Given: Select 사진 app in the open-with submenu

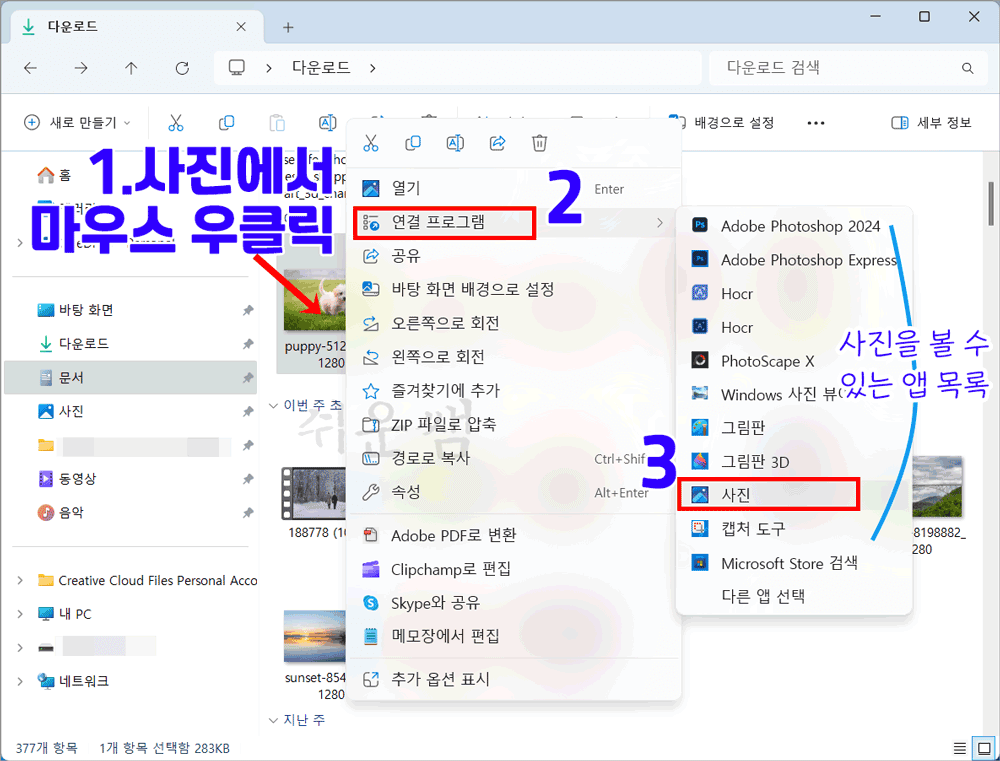Looking at the screenshot, I should pyautogui.click(x=768, y=493).
